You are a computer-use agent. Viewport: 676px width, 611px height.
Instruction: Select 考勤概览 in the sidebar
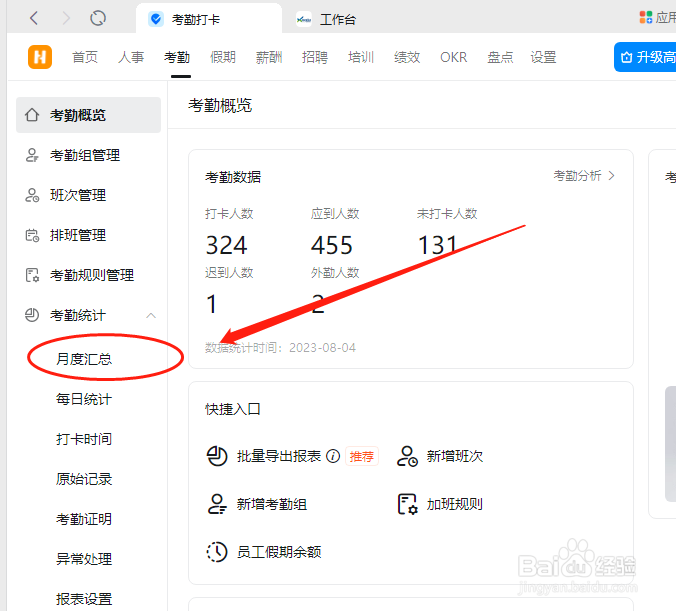[x=88, y=115]
